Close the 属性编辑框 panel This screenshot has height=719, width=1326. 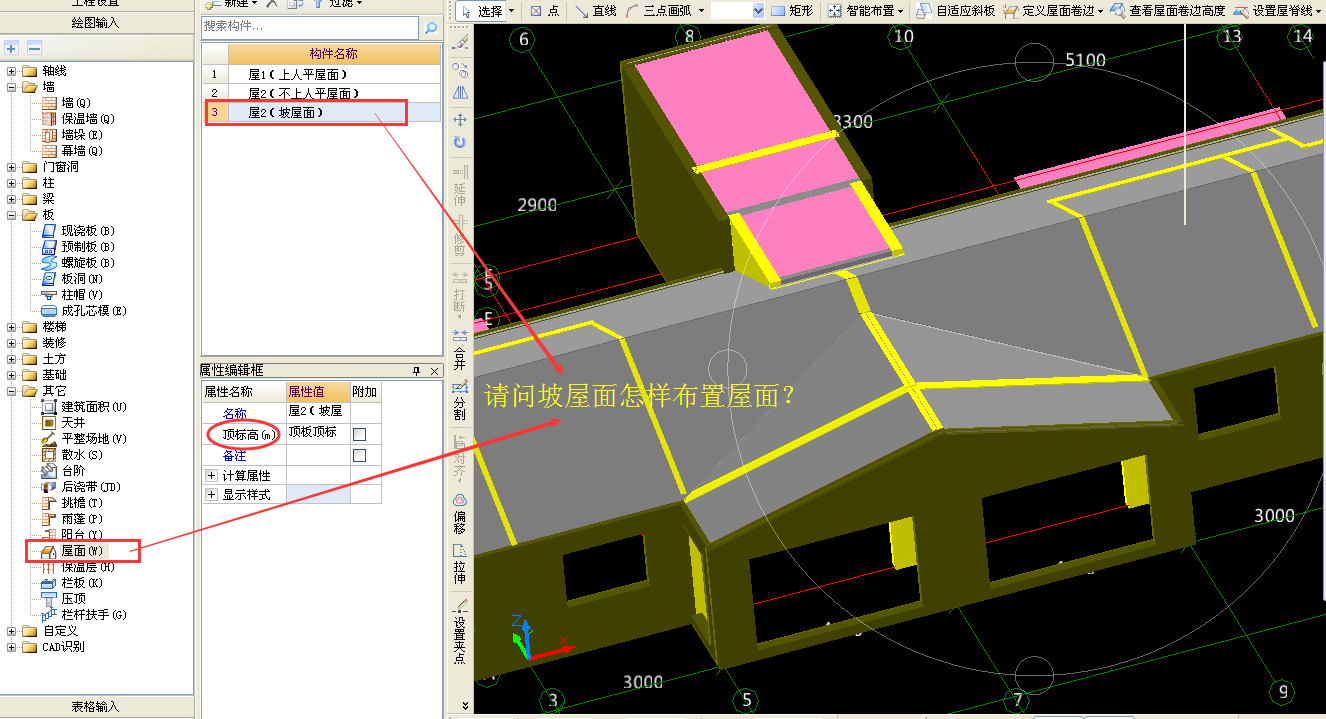[x=435, y=372]
